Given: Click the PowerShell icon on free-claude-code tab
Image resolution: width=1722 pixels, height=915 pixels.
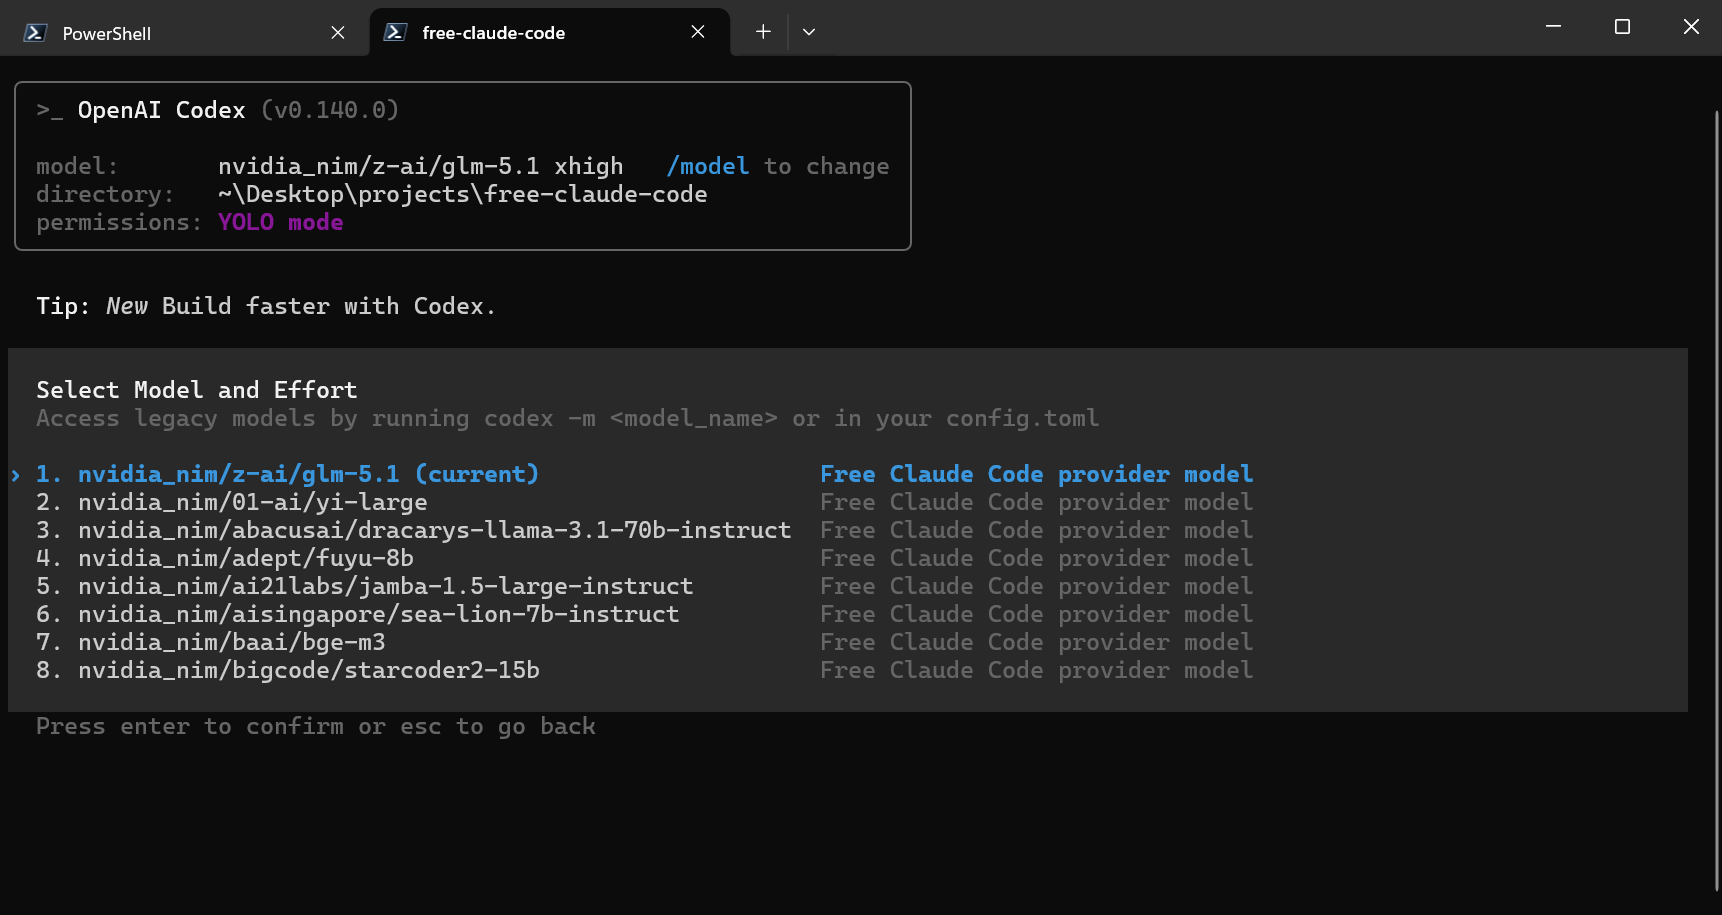Looking at the screenshot, I should (395, 32).
